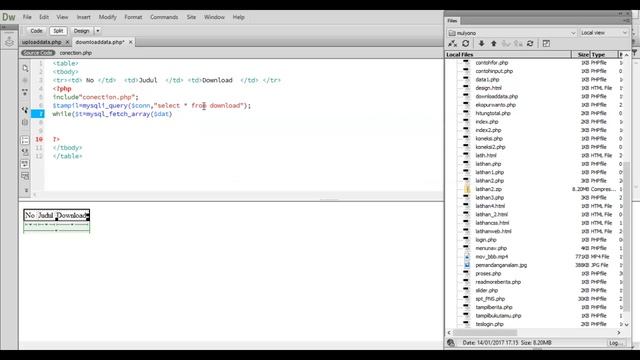Click the Files panel vertical scrollbar
Image resolution: width=640 pixels, height=360 pixels.
[627, 237]
